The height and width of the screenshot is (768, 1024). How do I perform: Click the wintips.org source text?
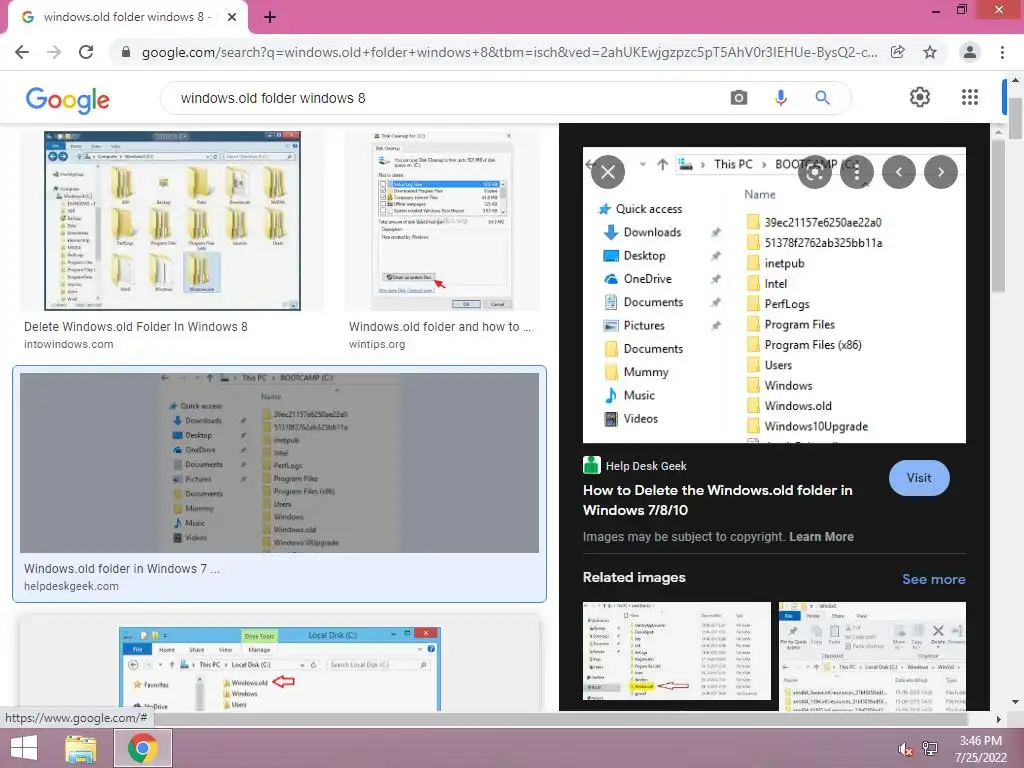377,344
